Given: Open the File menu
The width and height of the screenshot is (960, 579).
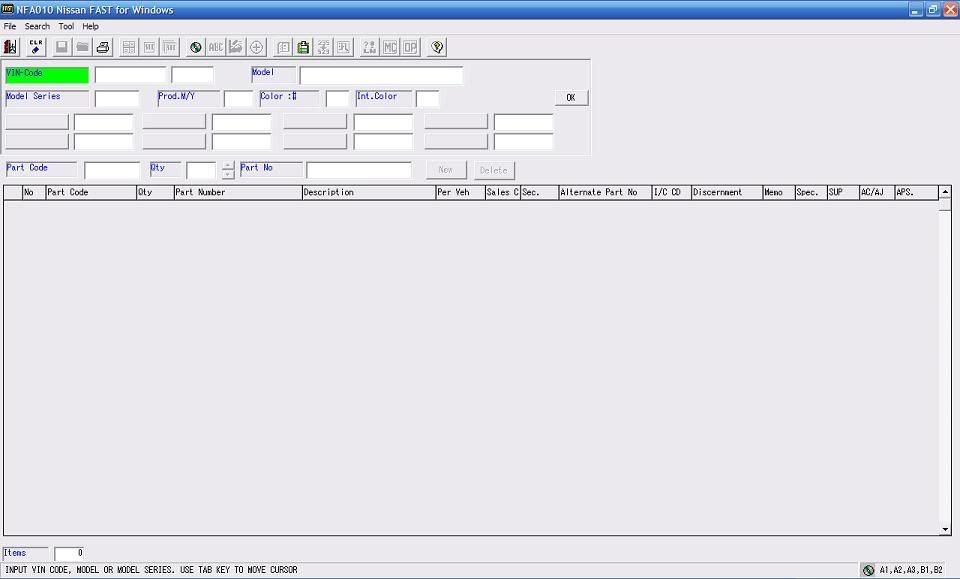Looking at the screenshot, I should (10, 26).
